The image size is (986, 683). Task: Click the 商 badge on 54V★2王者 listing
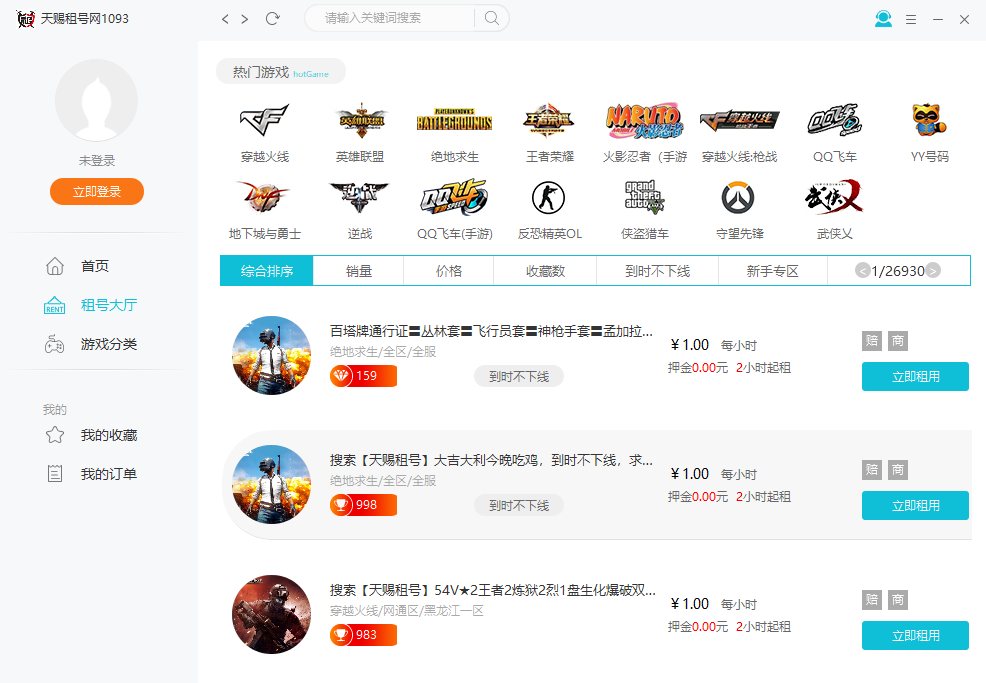898,600
